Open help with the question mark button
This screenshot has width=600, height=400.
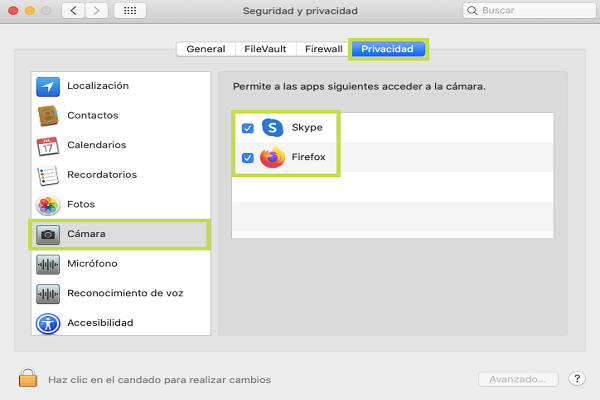coord(577,379)
